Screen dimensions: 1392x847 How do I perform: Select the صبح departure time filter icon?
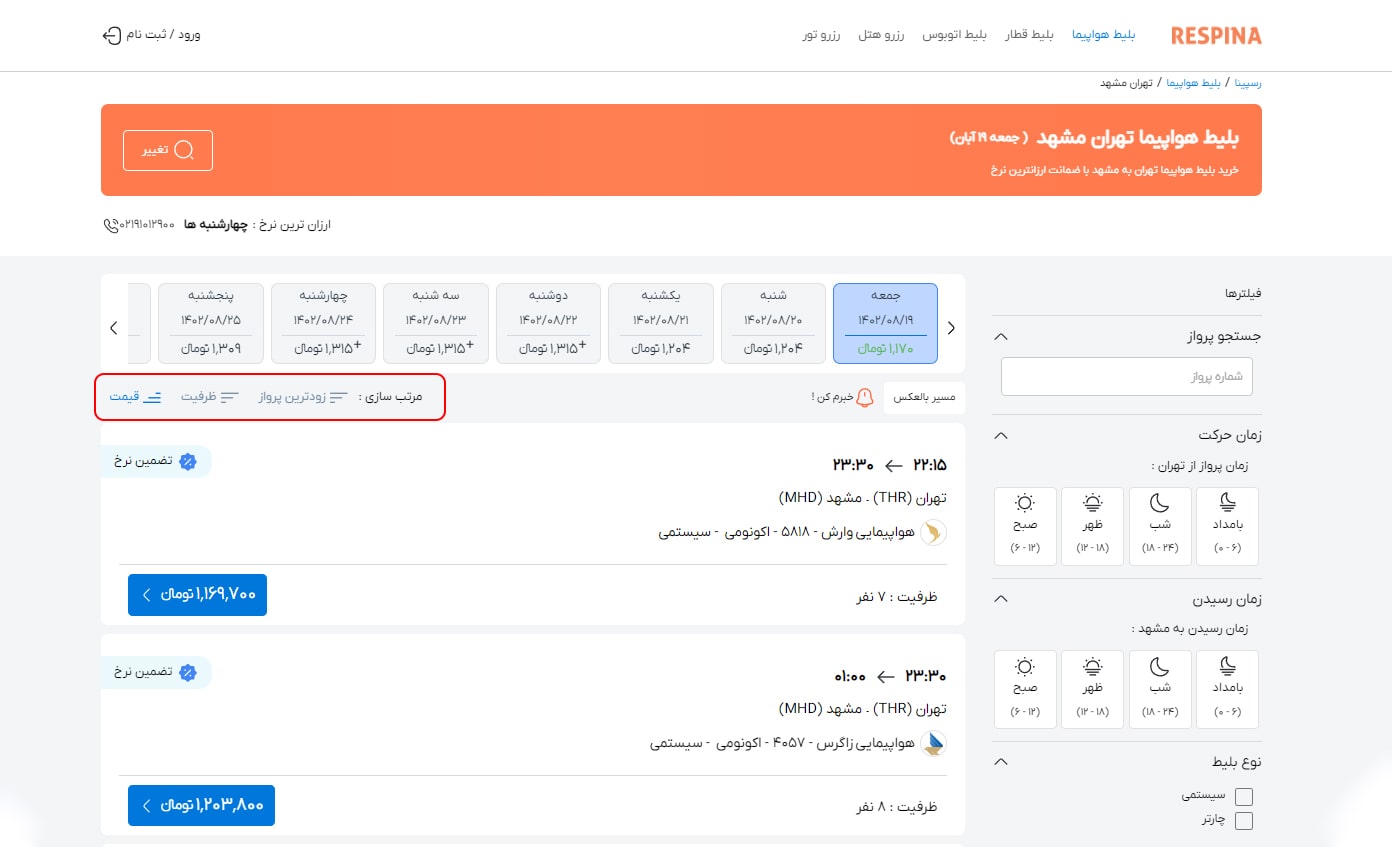pos(1025,503)
